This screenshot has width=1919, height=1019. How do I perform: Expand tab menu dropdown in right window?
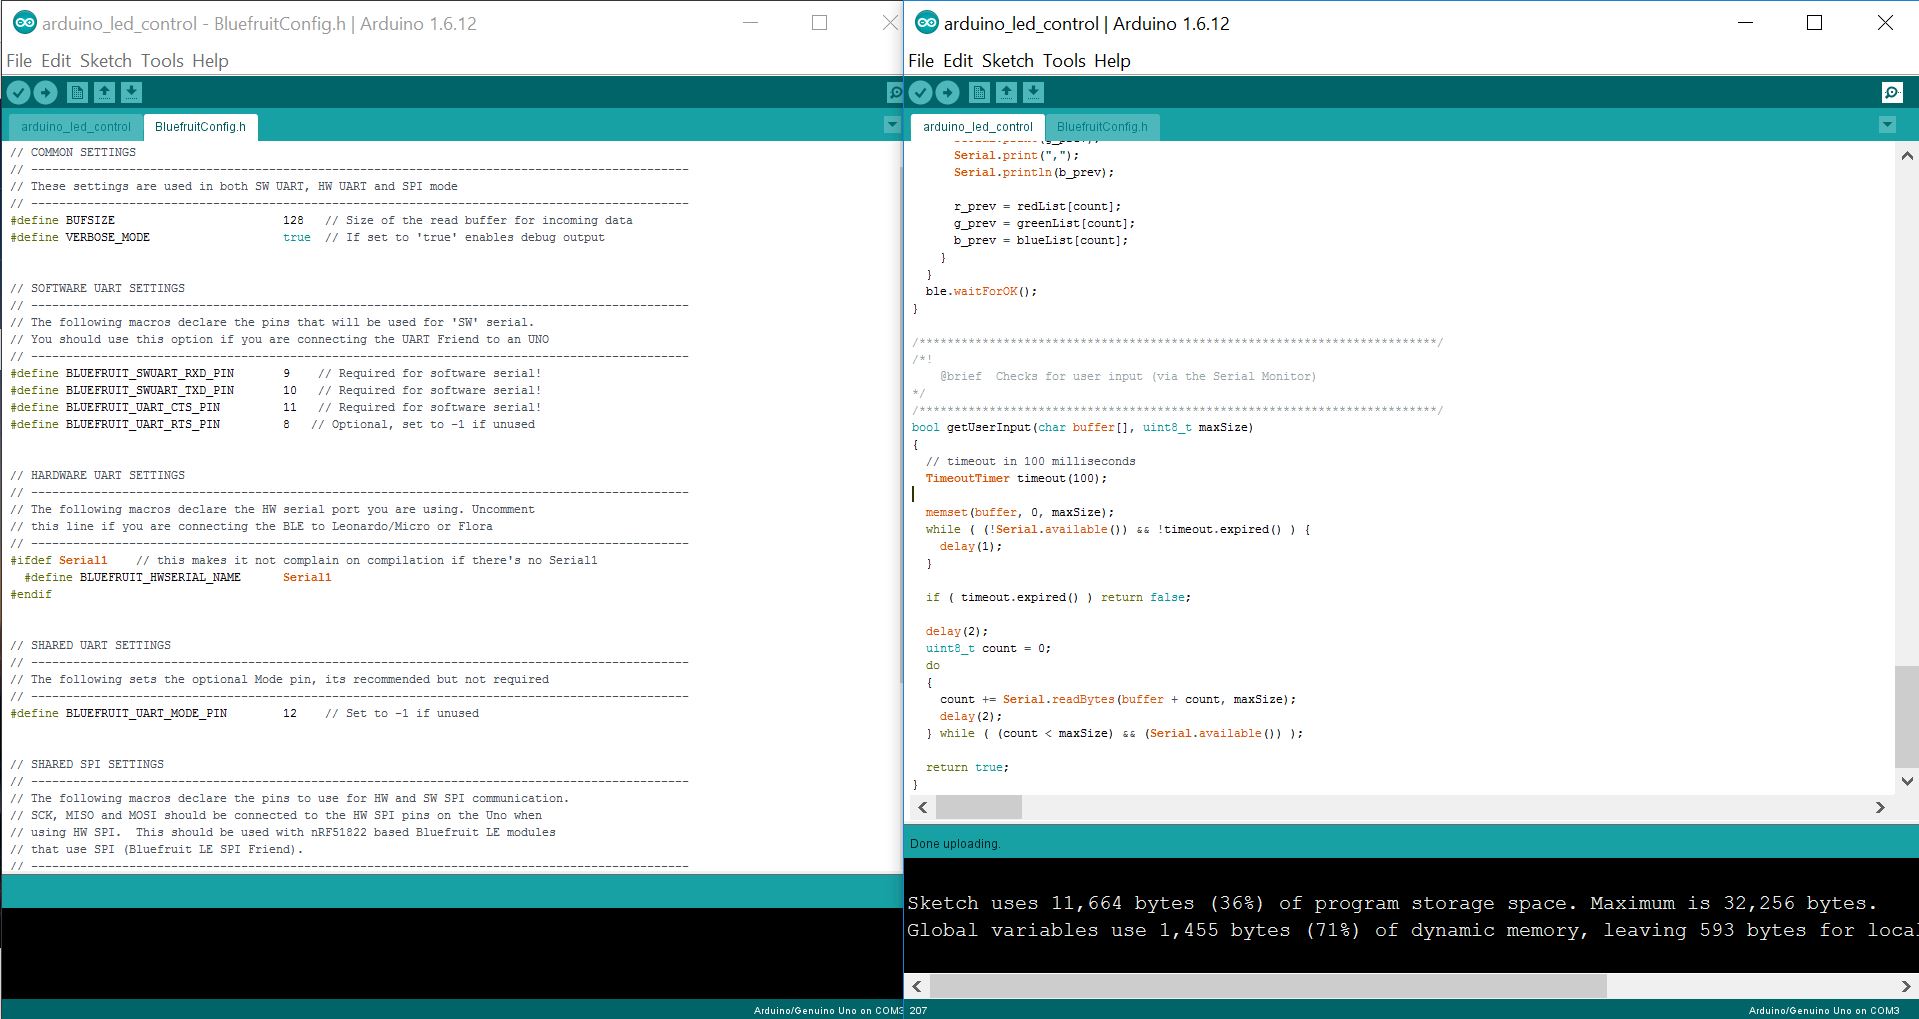[x=1887, y=125]
